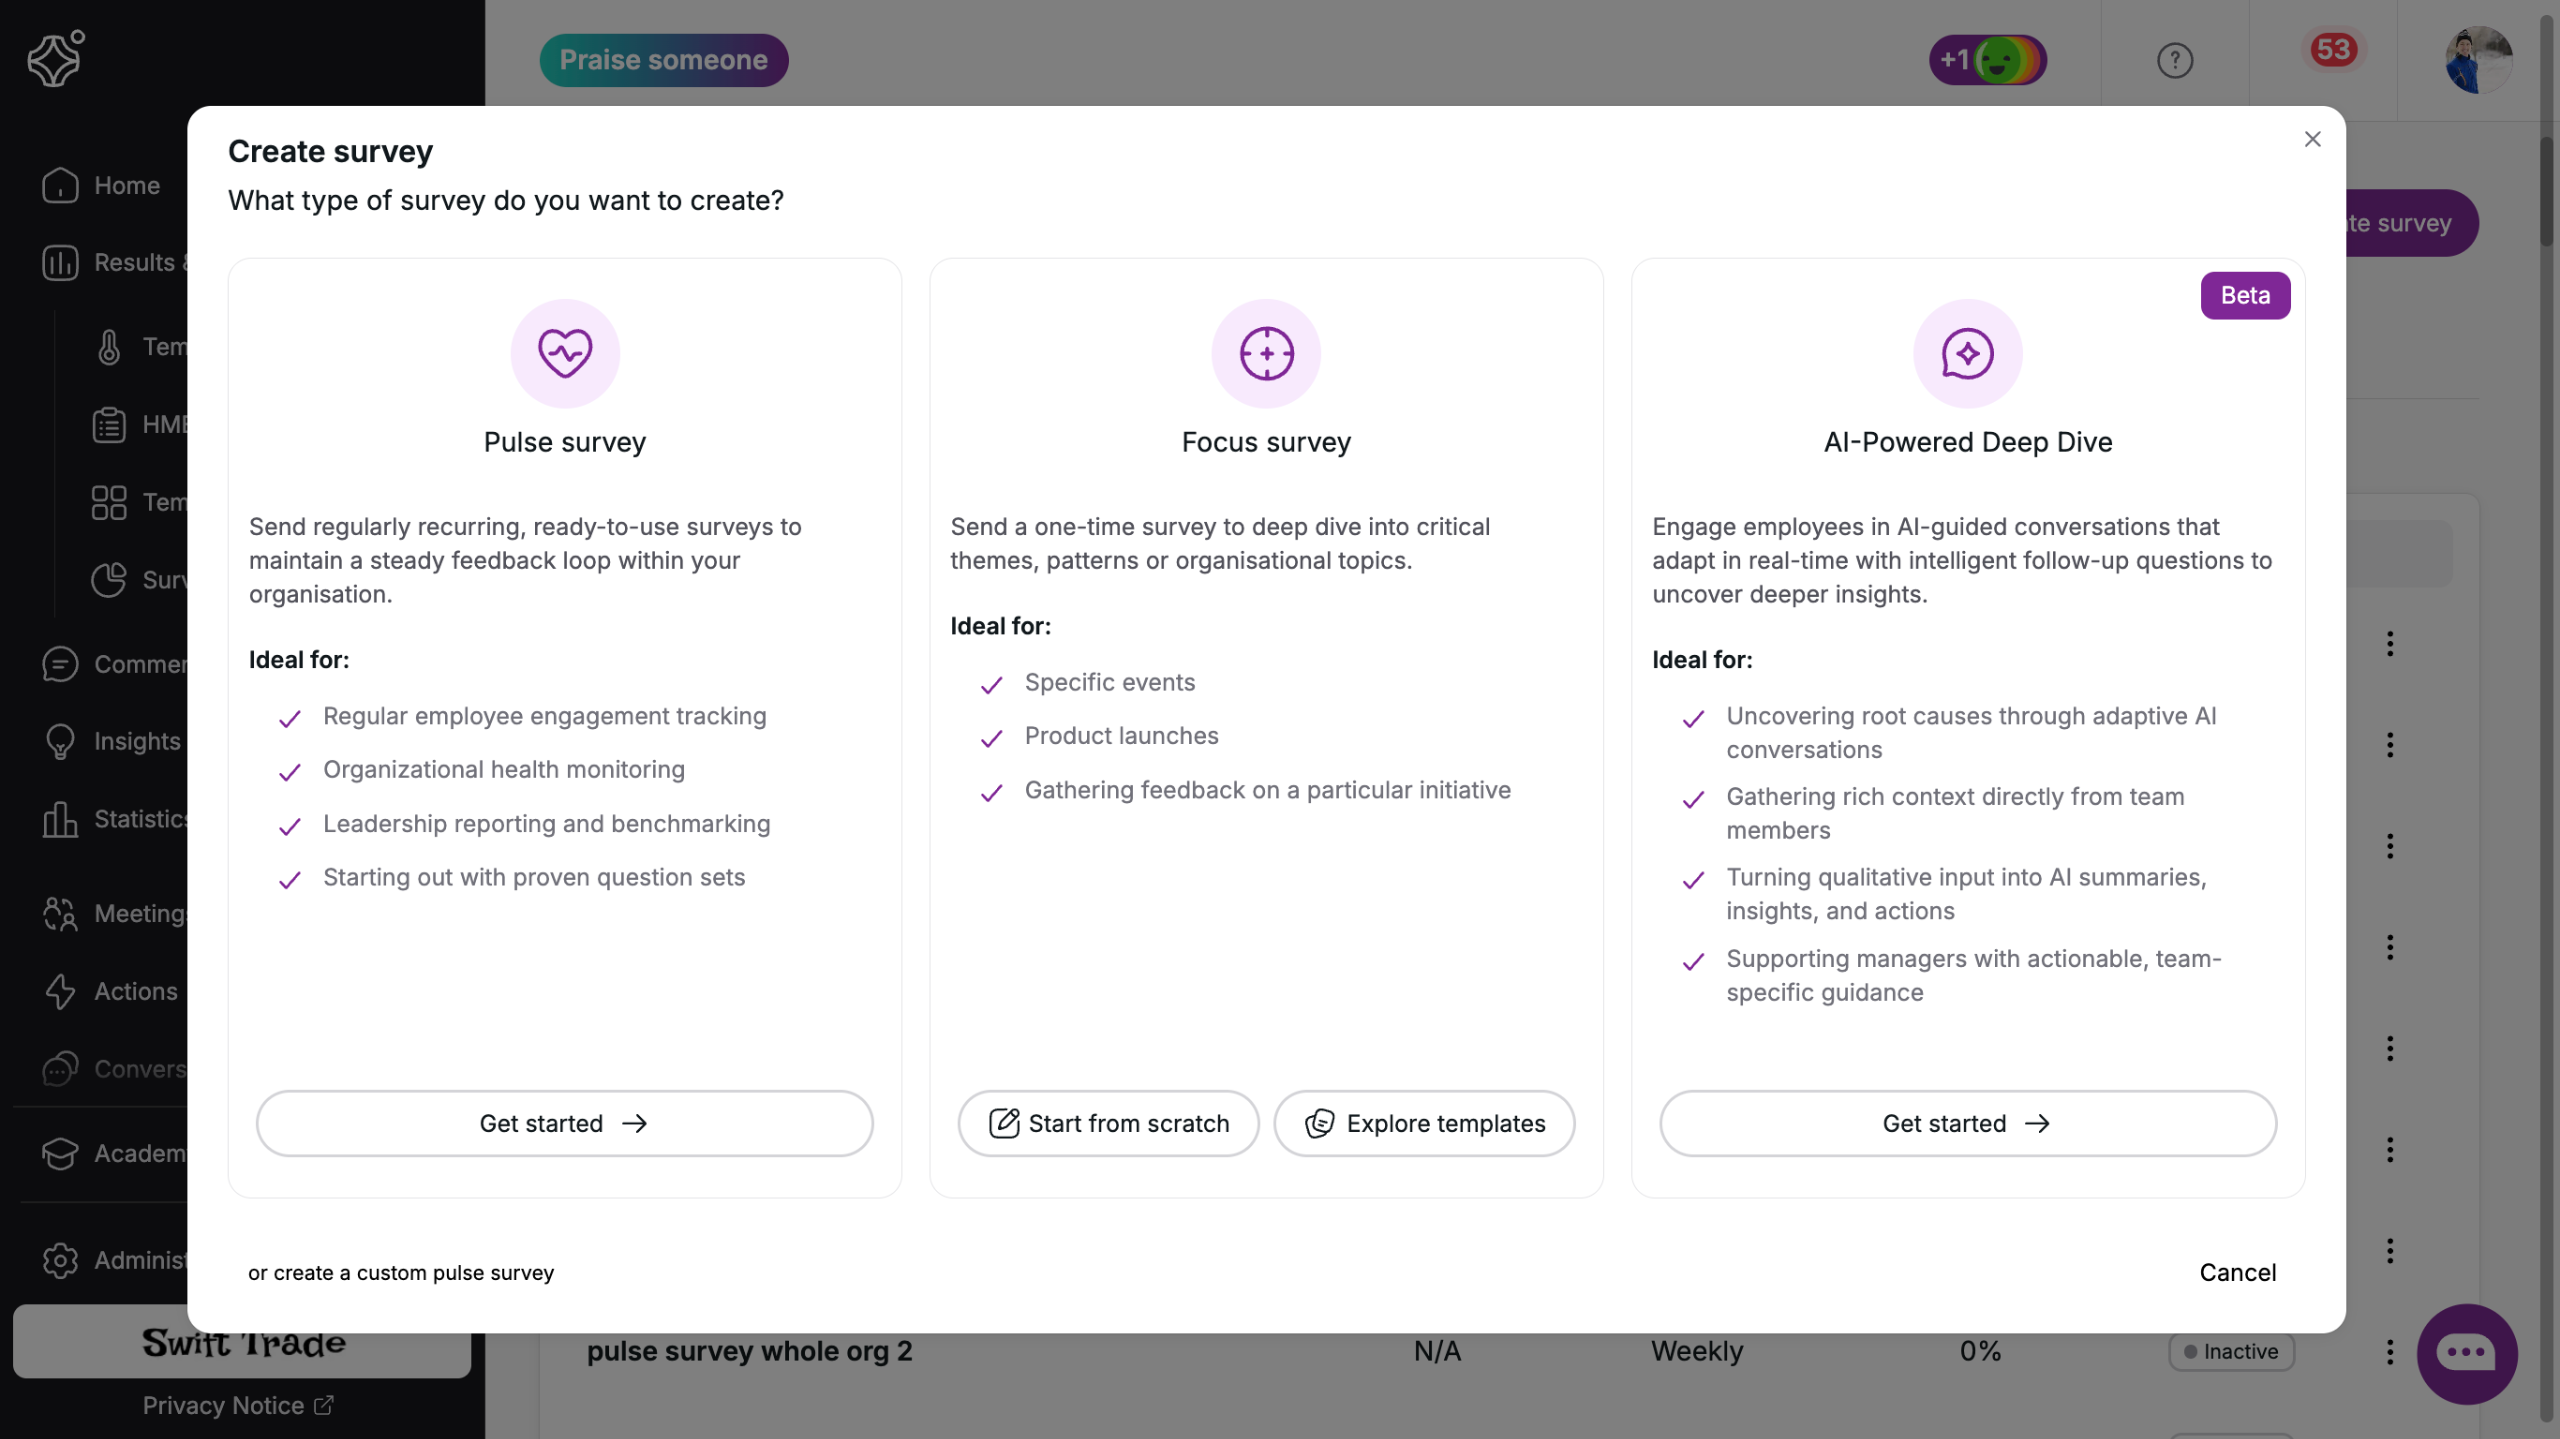
Task: Open notifications badge showing 53
Action: [x=2333, y=50]
